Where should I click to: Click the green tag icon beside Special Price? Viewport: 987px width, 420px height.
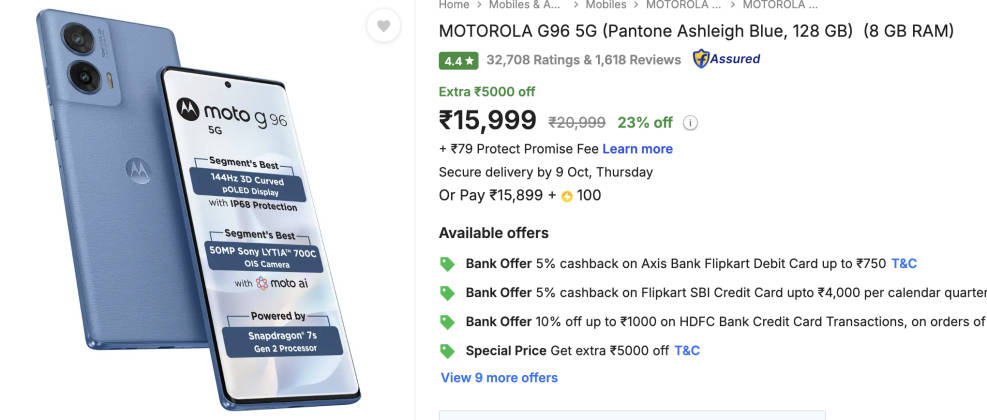(x=448, y=351)
